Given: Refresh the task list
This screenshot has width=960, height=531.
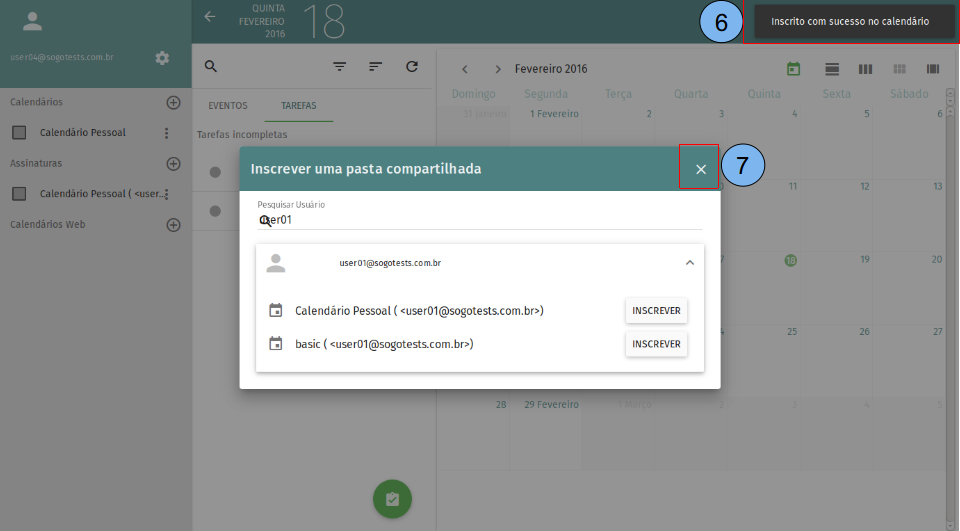Looking at the screenshot, I should point(412,67).
